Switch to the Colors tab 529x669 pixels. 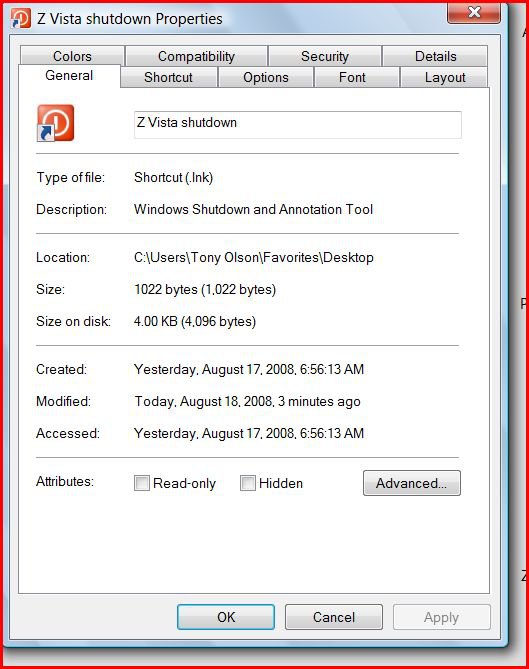click(x=72, y=56)
